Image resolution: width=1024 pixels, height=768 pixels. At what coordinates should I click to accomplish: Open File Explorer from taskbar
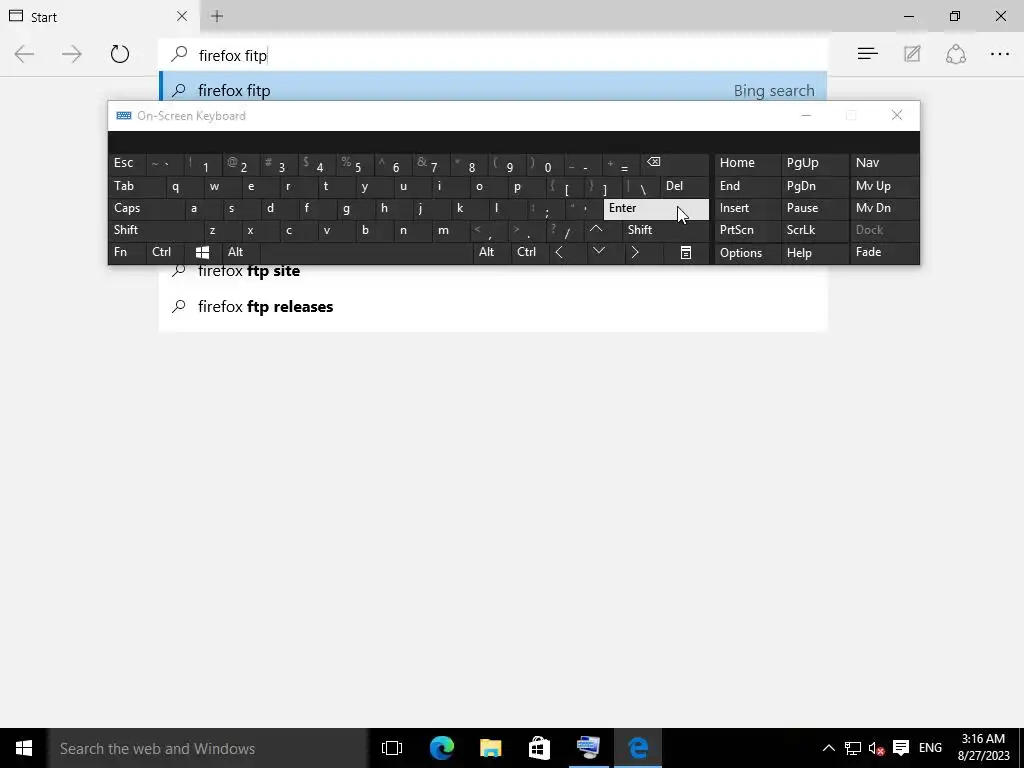pos(490,748)
